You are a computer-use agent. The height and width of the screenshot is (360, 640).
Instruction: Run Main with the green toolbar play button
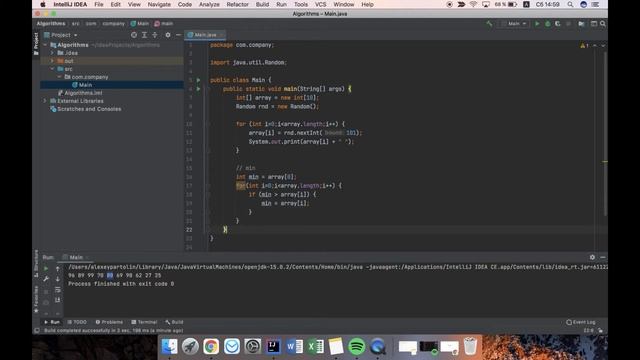537,24
